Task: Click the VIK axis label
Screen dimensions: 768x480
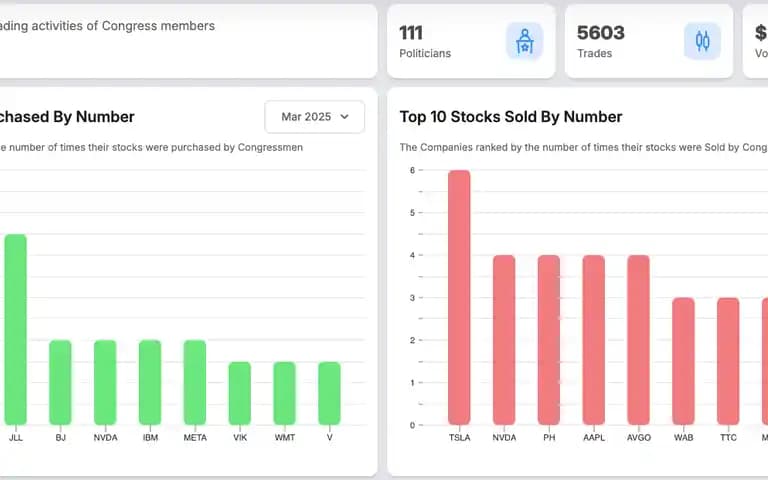Action: click(240, 437)
